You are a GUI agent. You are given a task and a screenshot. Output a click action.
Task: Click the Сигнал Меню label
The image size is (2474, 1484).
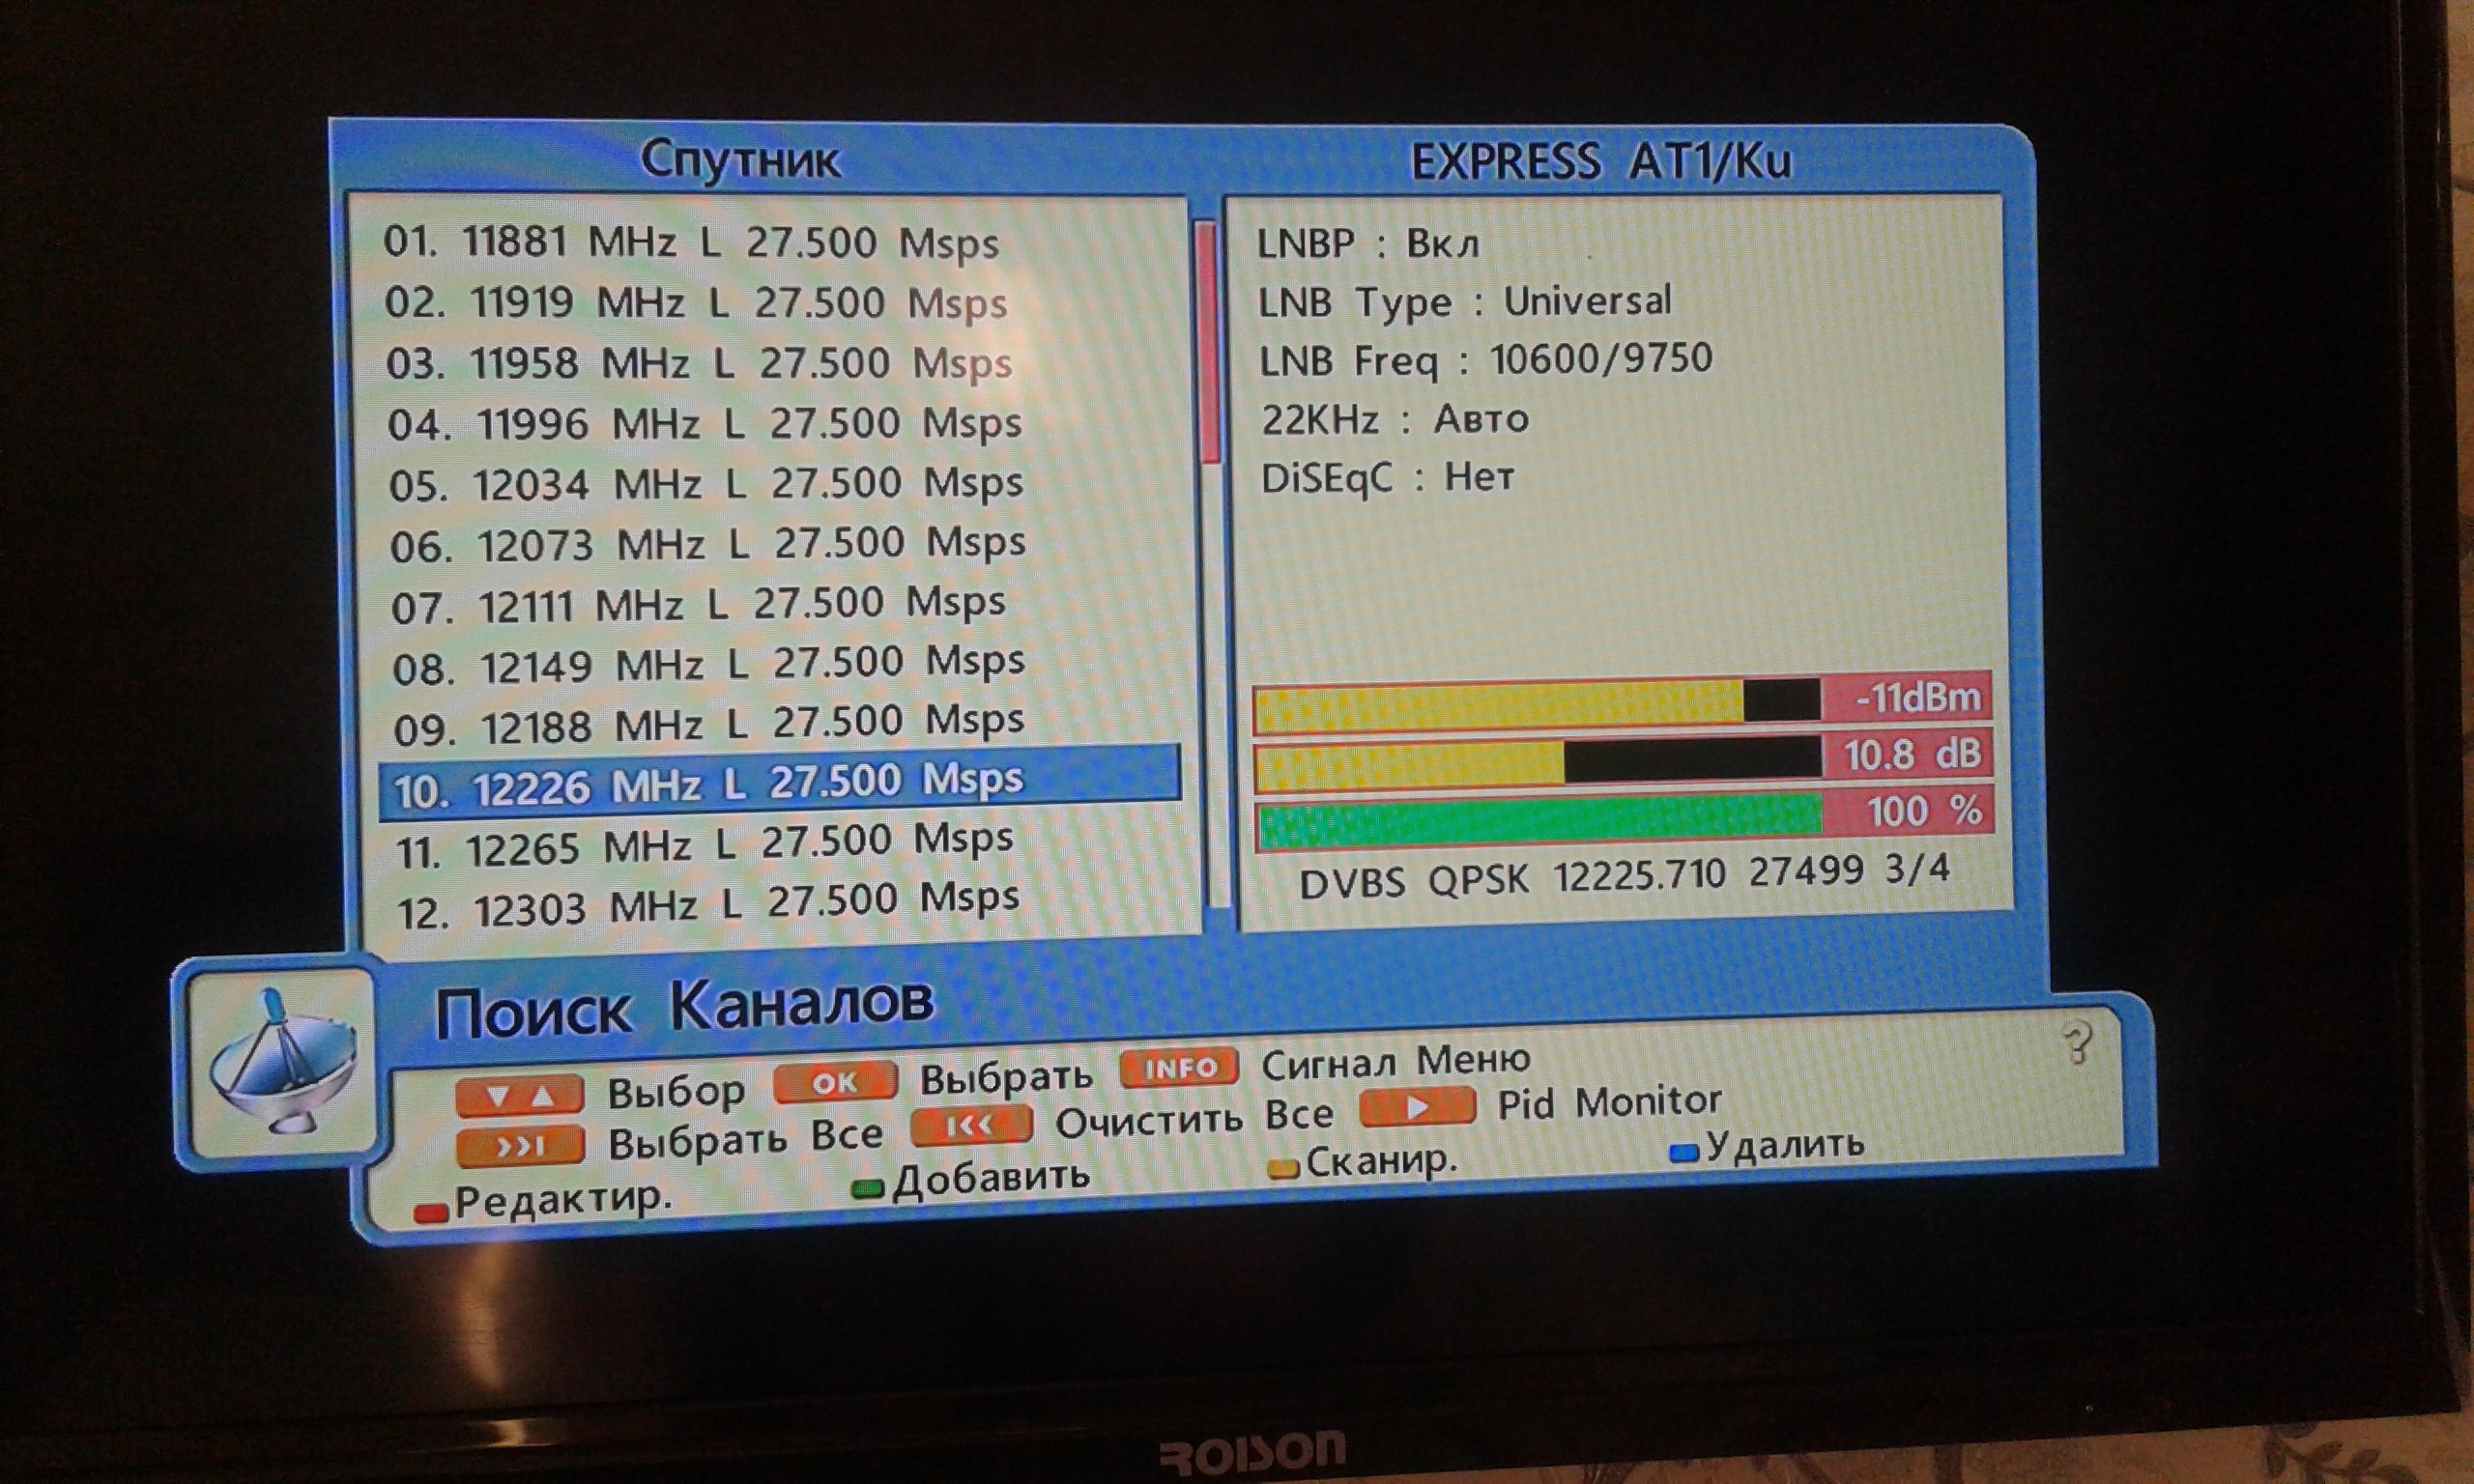click(1396, 1061)
